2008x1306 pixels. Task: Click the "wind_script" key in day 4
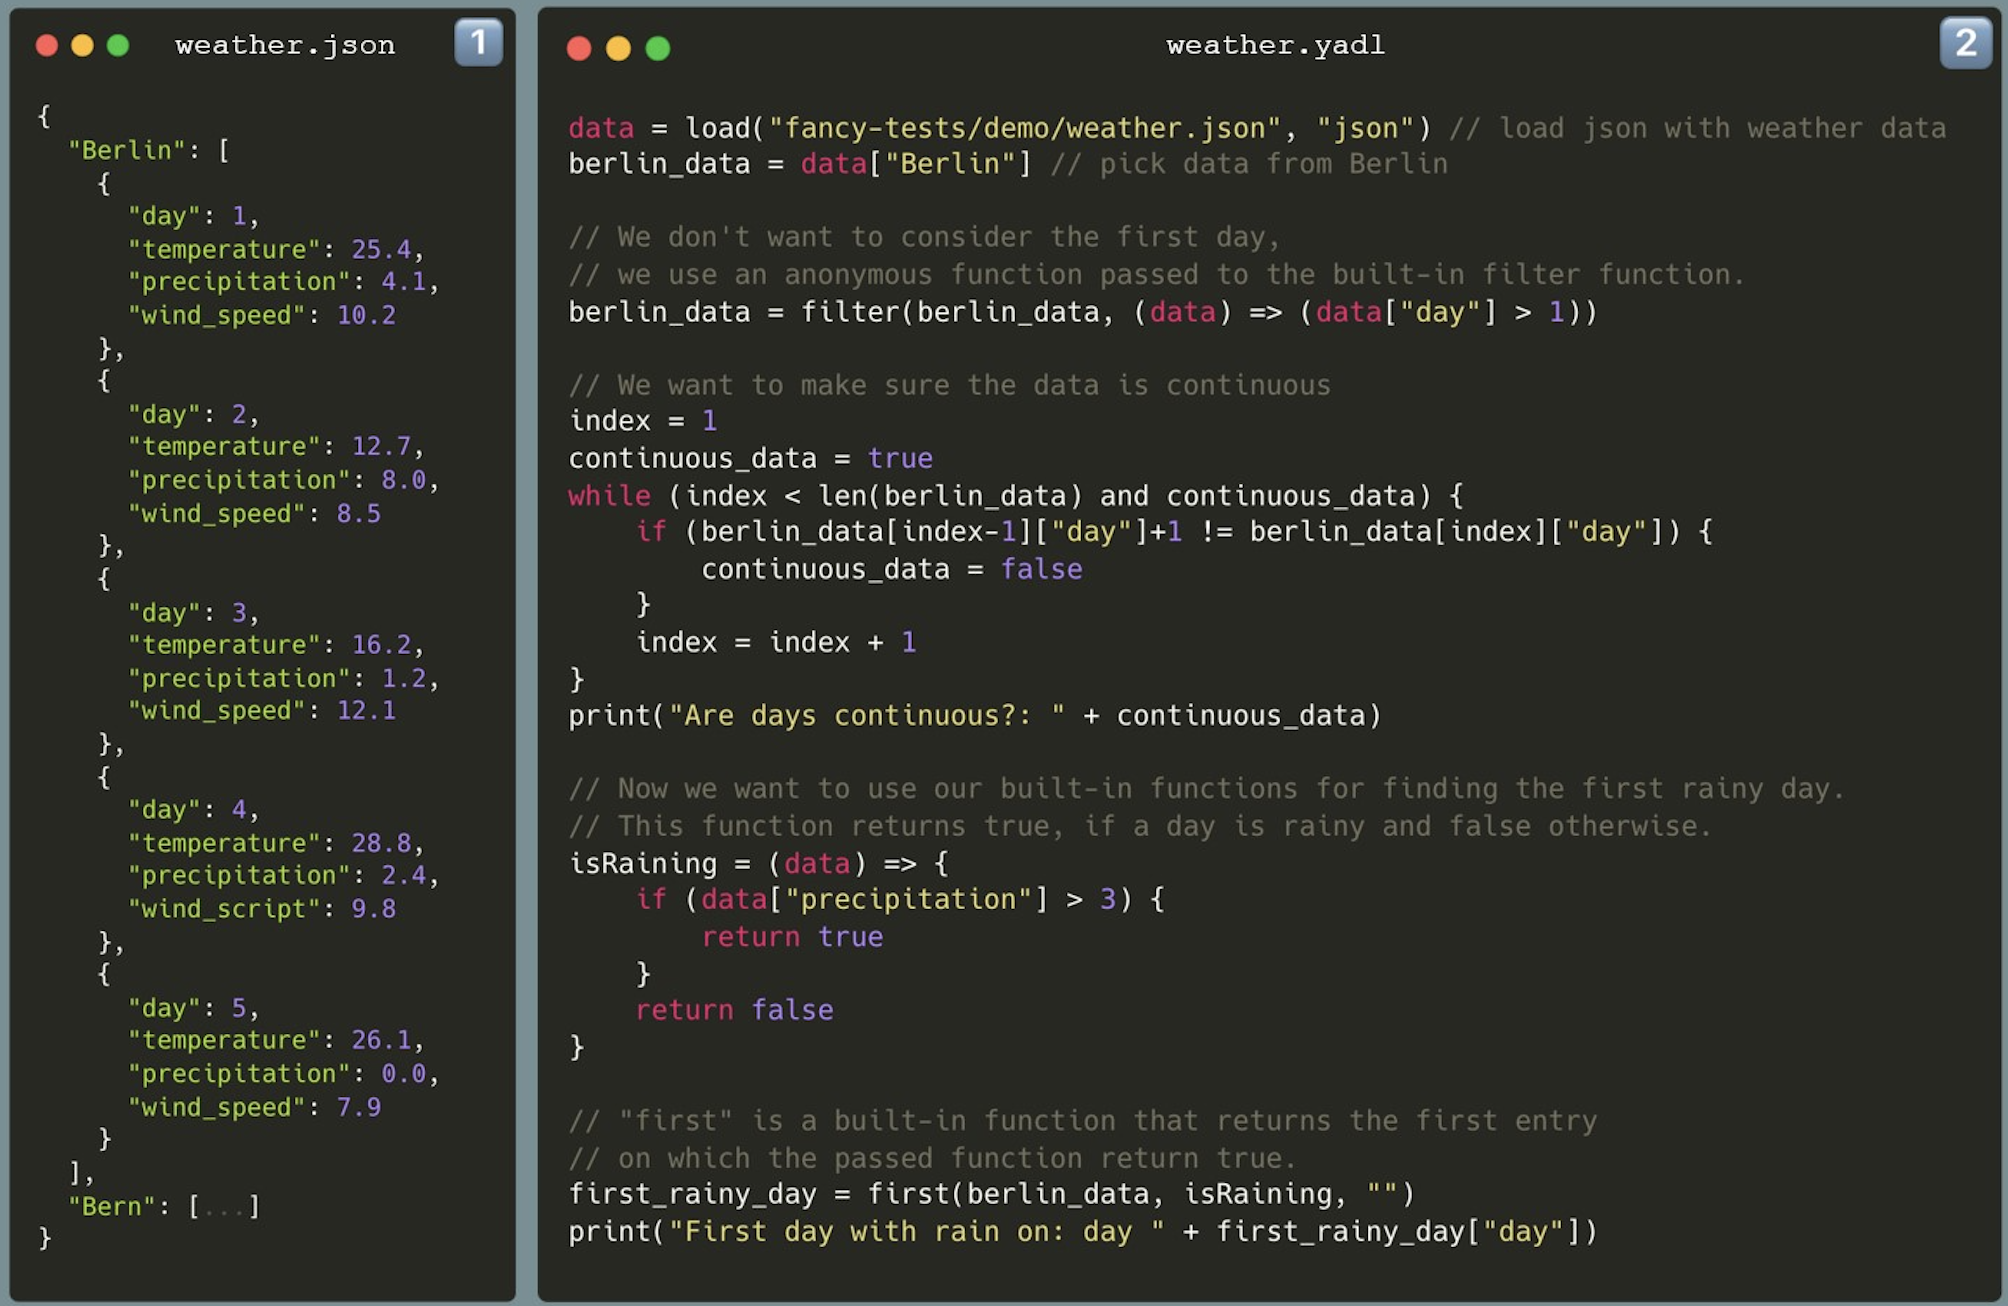224,909
